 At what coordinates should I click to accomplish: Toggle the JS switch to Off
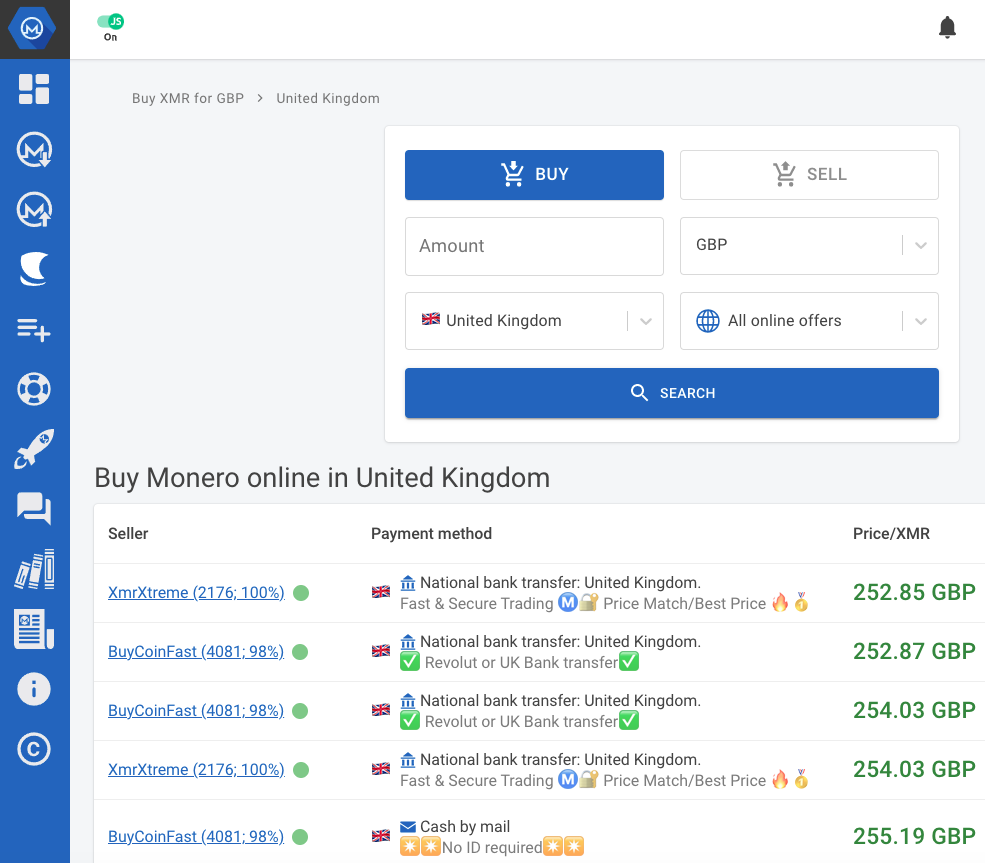click(109, 19)
